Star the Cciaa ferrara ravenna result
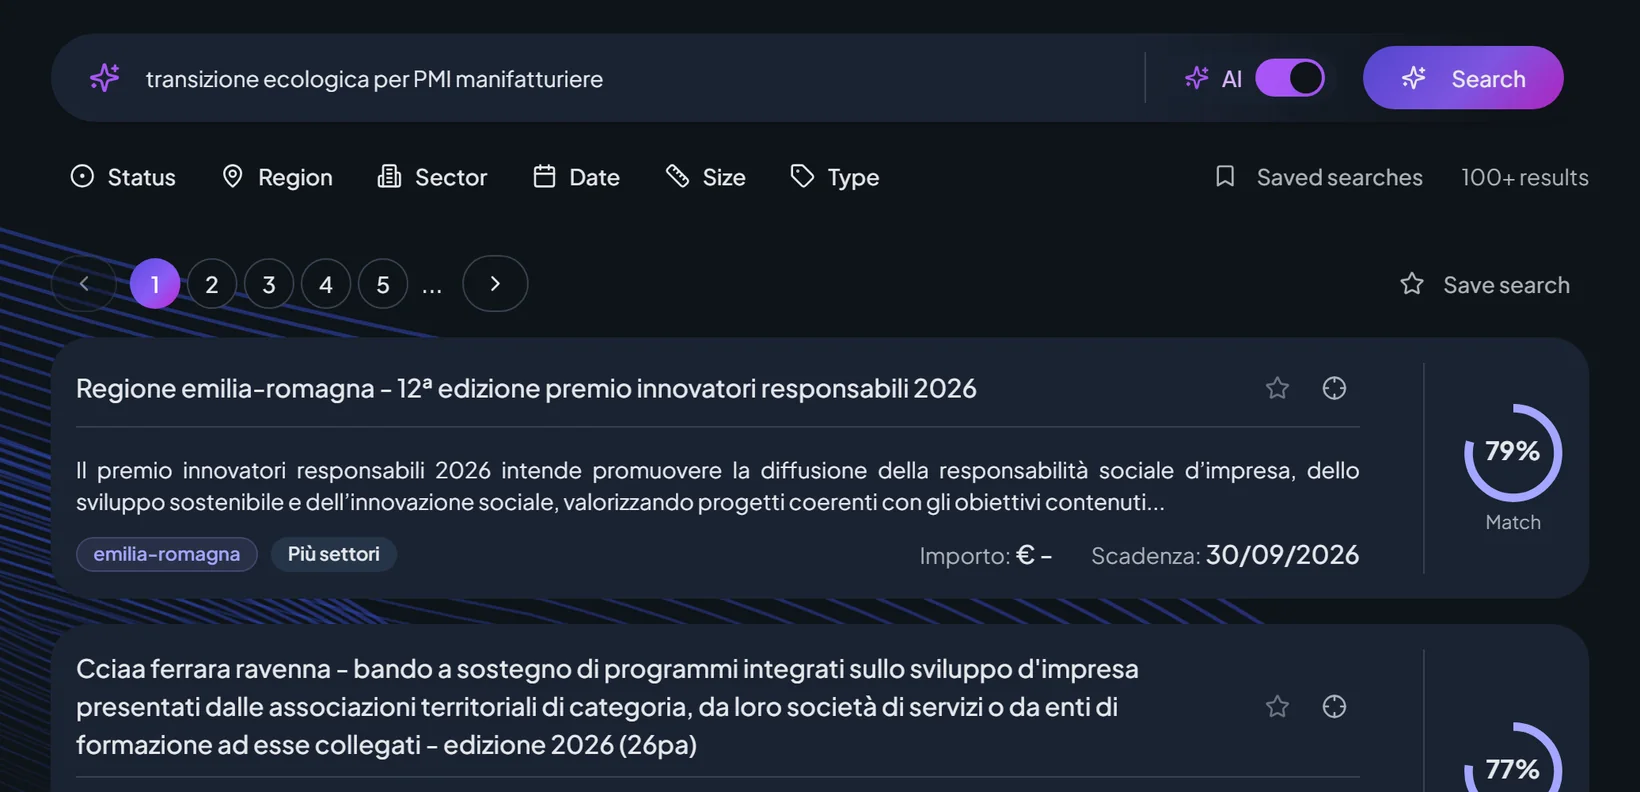This screenshot has height=792, width=1640. 1277,707
